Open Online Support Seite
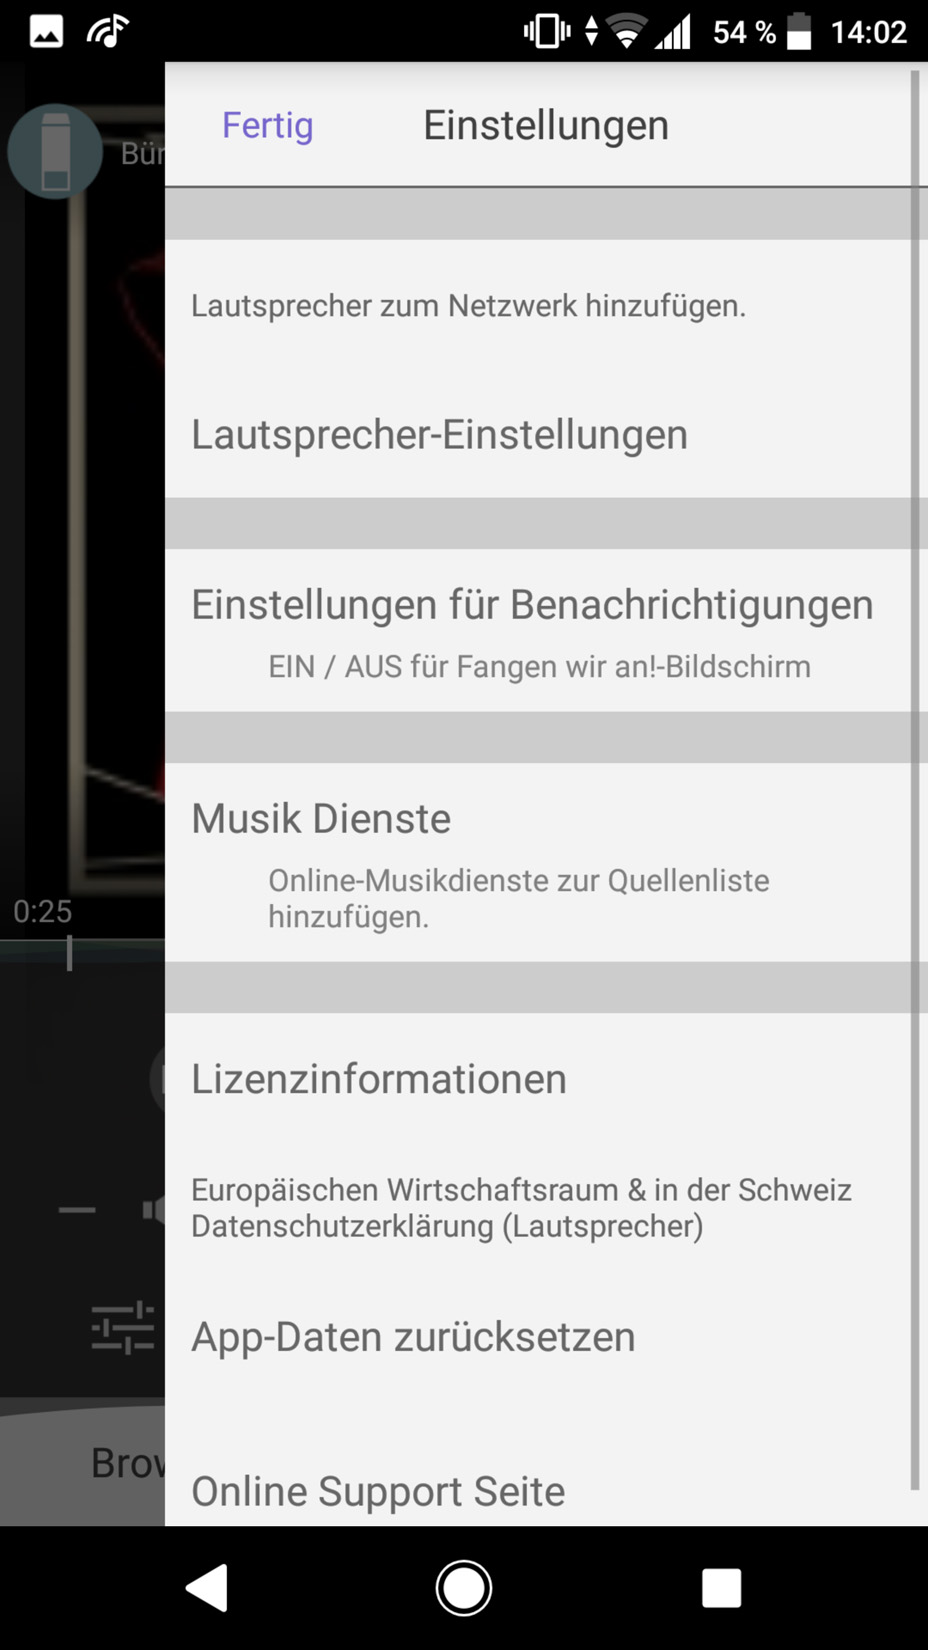This screenshot has width=928, height=1650. pos(539,1490)
